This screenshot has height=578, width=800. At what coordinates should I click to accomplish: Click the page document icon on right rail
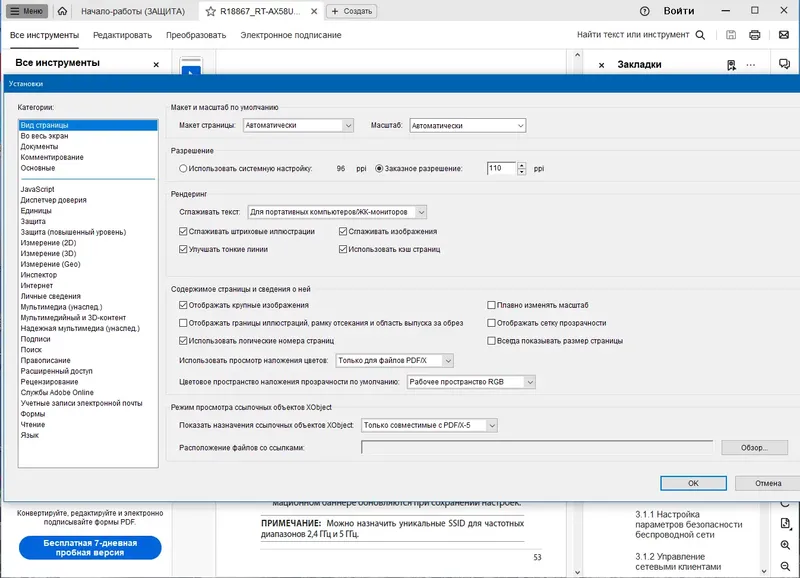point(785,524)
